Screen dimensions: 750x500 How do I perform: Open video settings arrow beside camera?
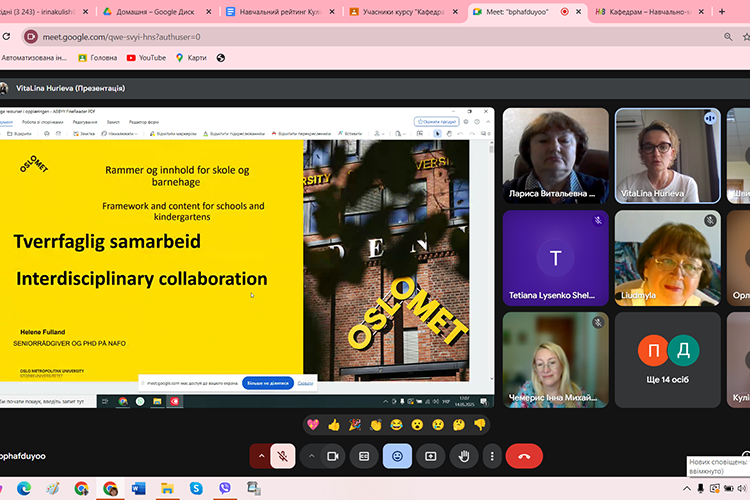[x=311, y=456]
